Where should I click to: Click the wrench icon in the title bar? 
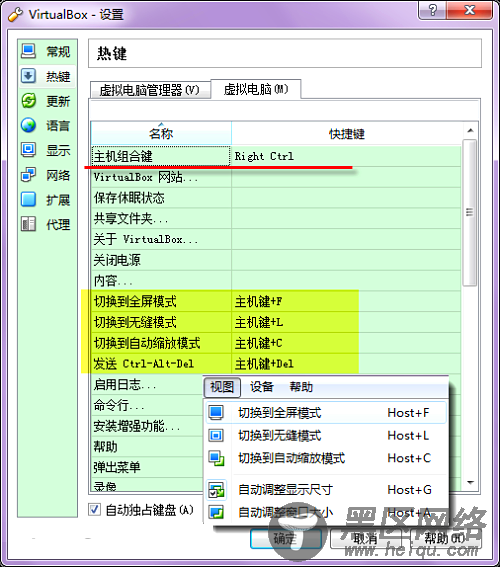[15, 14]
